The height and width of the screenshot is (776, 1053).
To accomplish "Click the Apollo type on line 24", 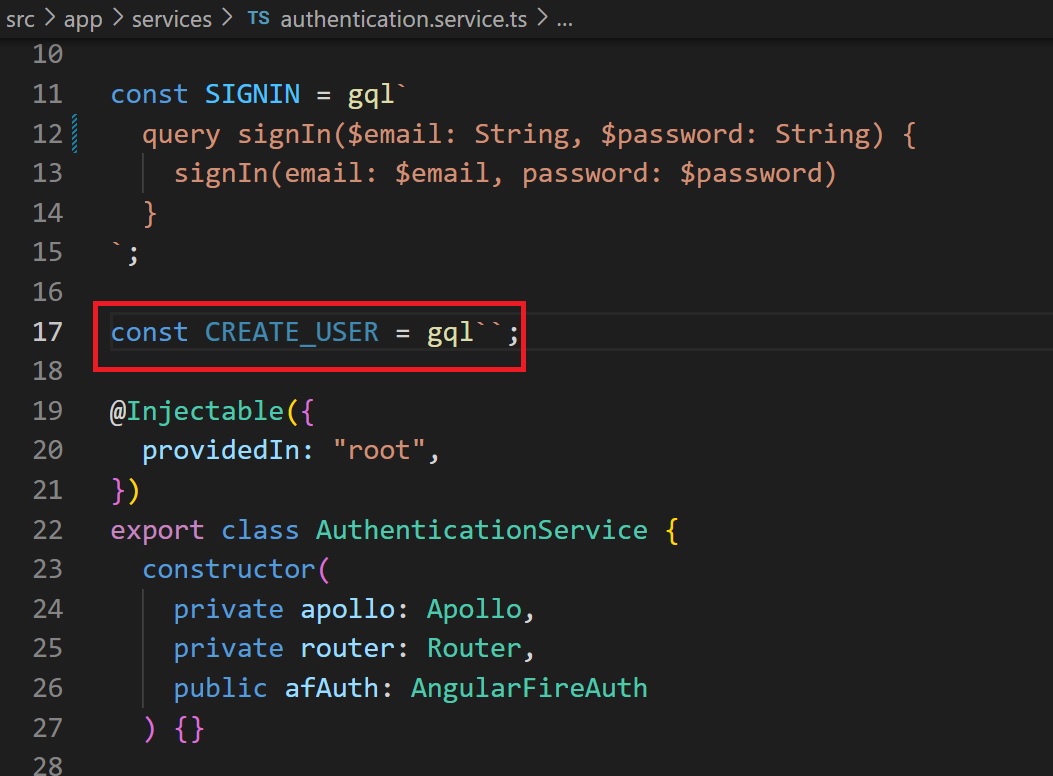I will click(x=474, y=610).
